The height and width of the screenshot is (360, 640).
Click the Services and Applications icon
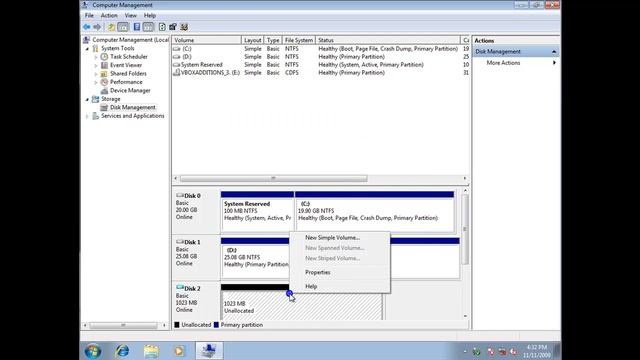96,116
